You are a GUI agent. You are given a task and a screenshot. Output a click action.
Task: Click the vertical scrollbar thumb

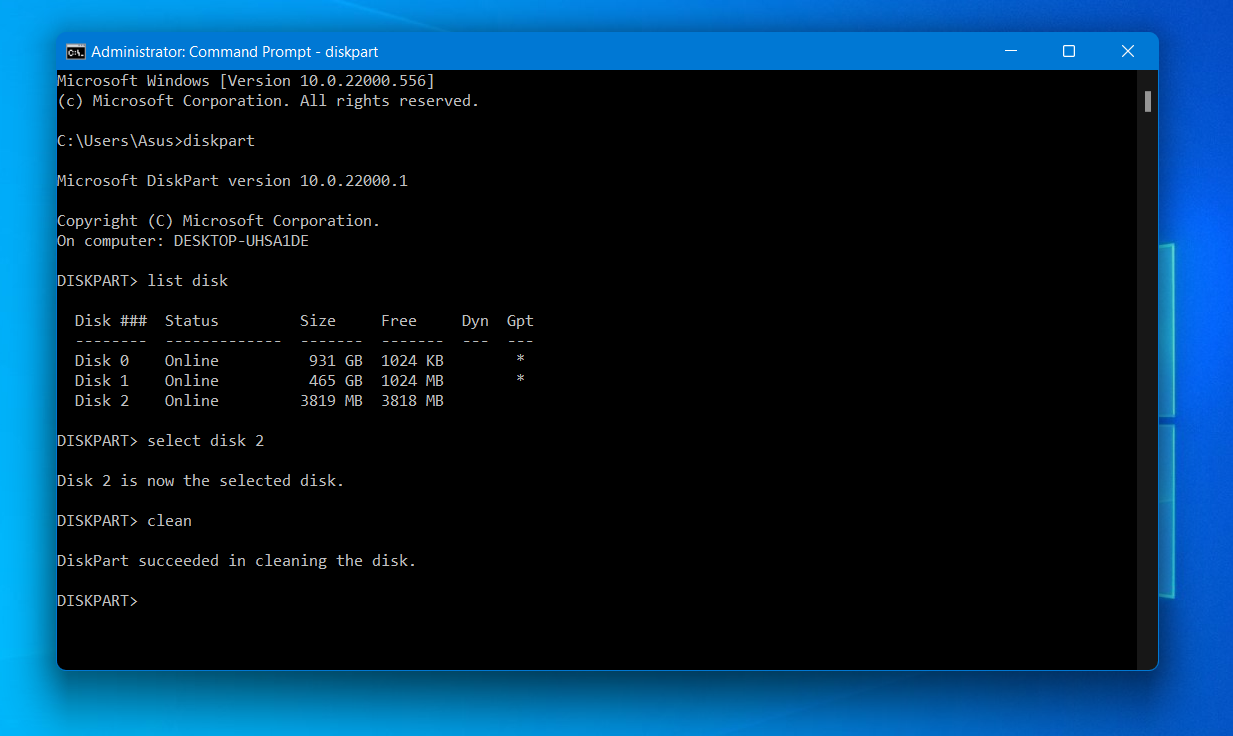(1148, 101)
